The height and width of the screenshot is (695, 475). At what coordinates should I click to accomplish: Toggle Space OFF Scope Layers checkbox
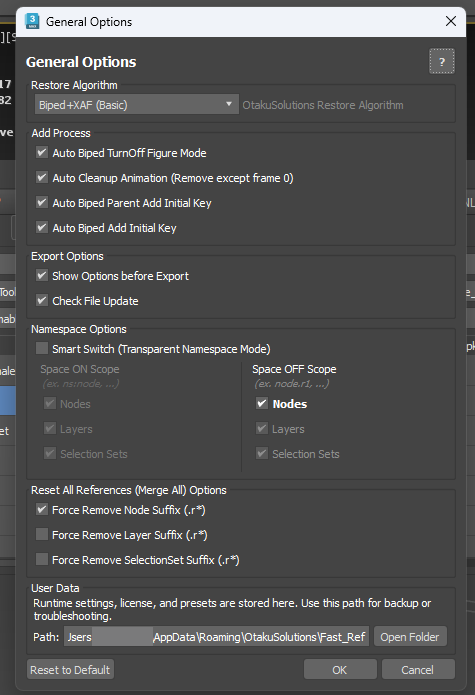click(x=262, y=428)
